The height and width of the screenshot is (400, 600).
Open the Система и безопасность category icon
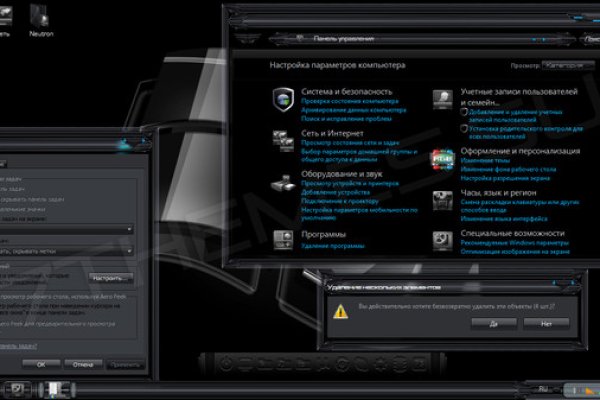pyautogui.click(x=282, y=99)
